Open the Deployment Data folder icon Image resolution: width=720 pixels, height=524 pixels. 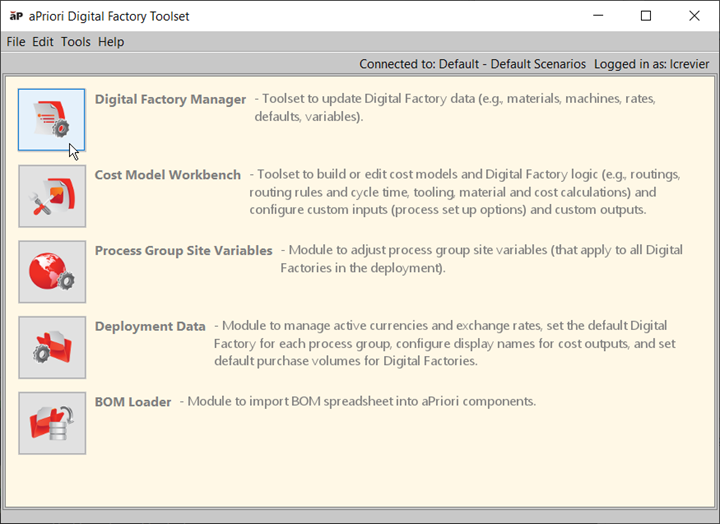click(x=52, y=347)
